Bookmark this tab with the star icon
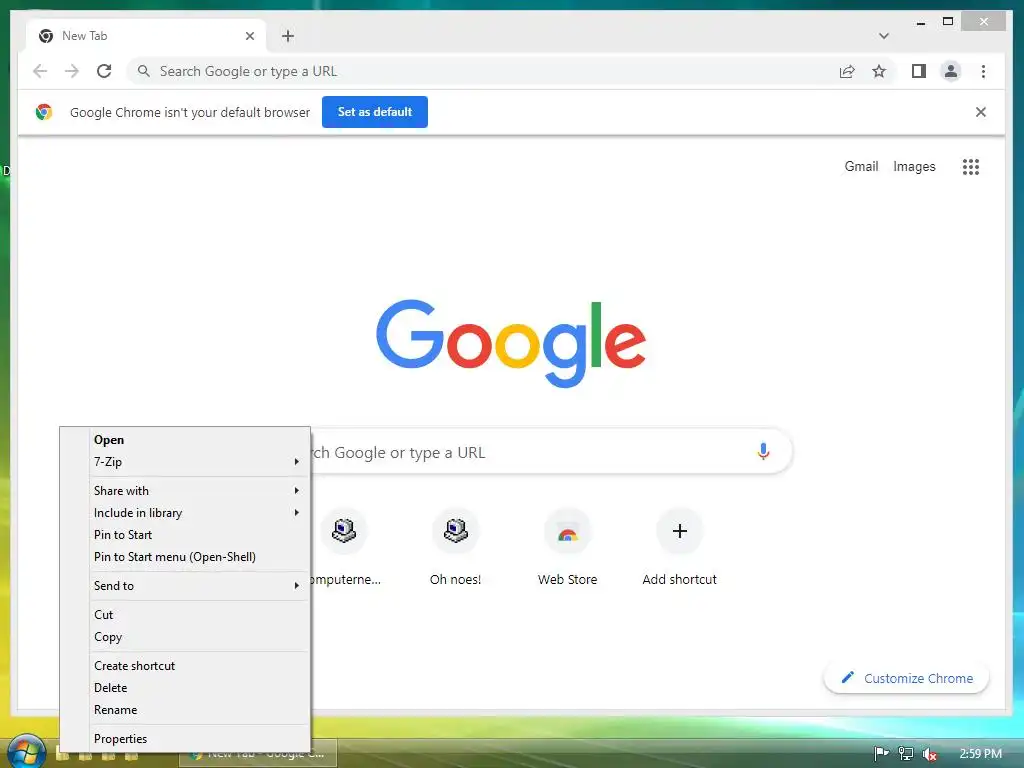The image size is (1024, 768). point(879,71)
